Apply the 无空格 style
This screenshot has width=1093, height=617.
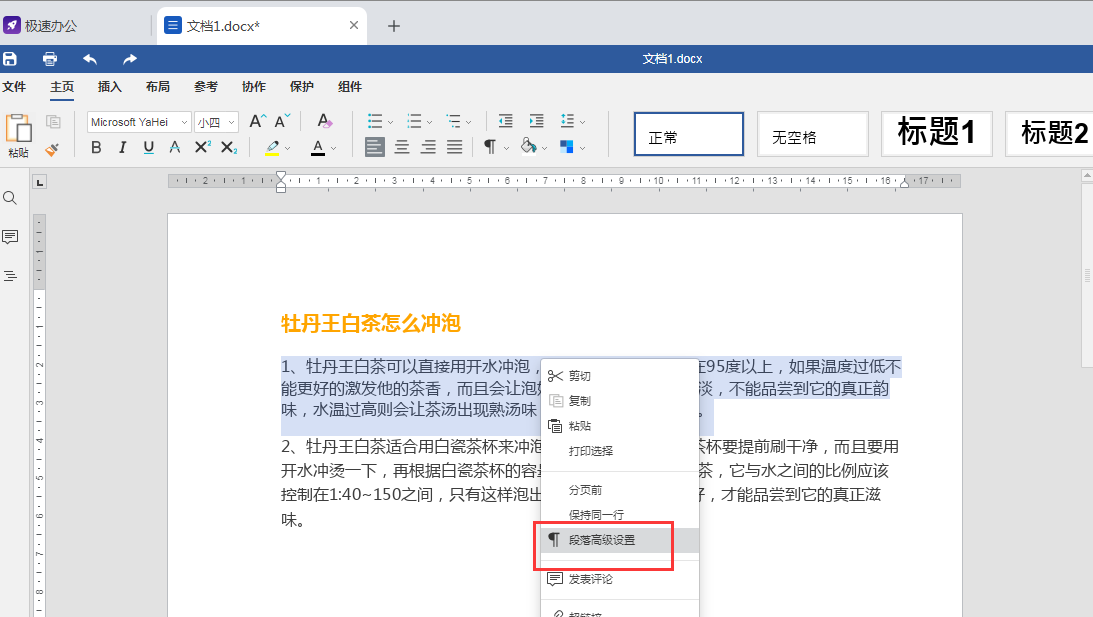pos(813,134)
